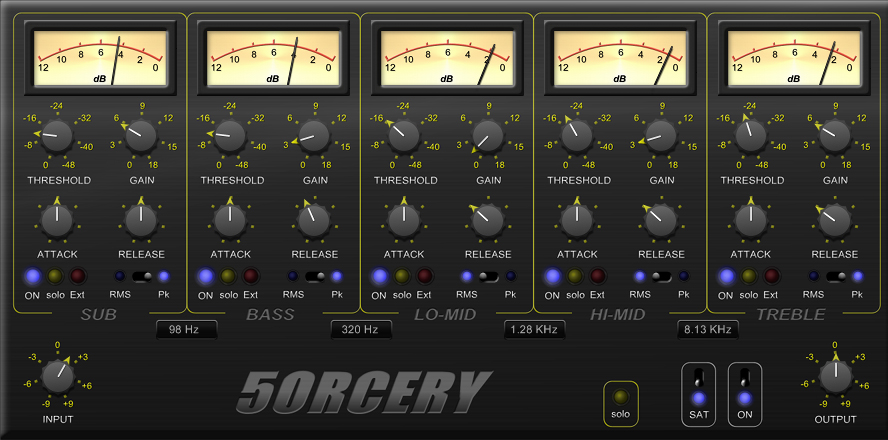The width and height of the screenshot is (888, 440).
Task: Solo the LO-MID band
Action: [x=402, y=276]
